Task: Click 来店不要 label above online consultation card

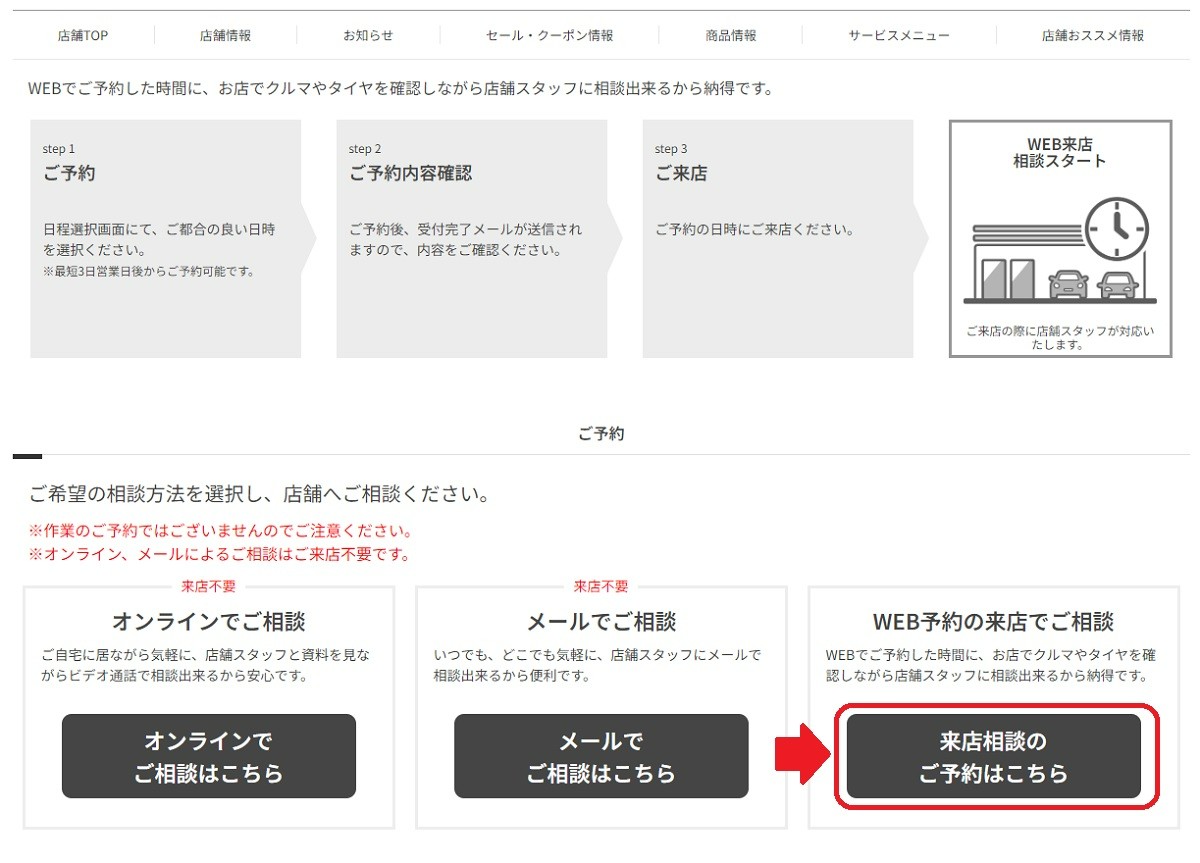Action: coord(209,586)
